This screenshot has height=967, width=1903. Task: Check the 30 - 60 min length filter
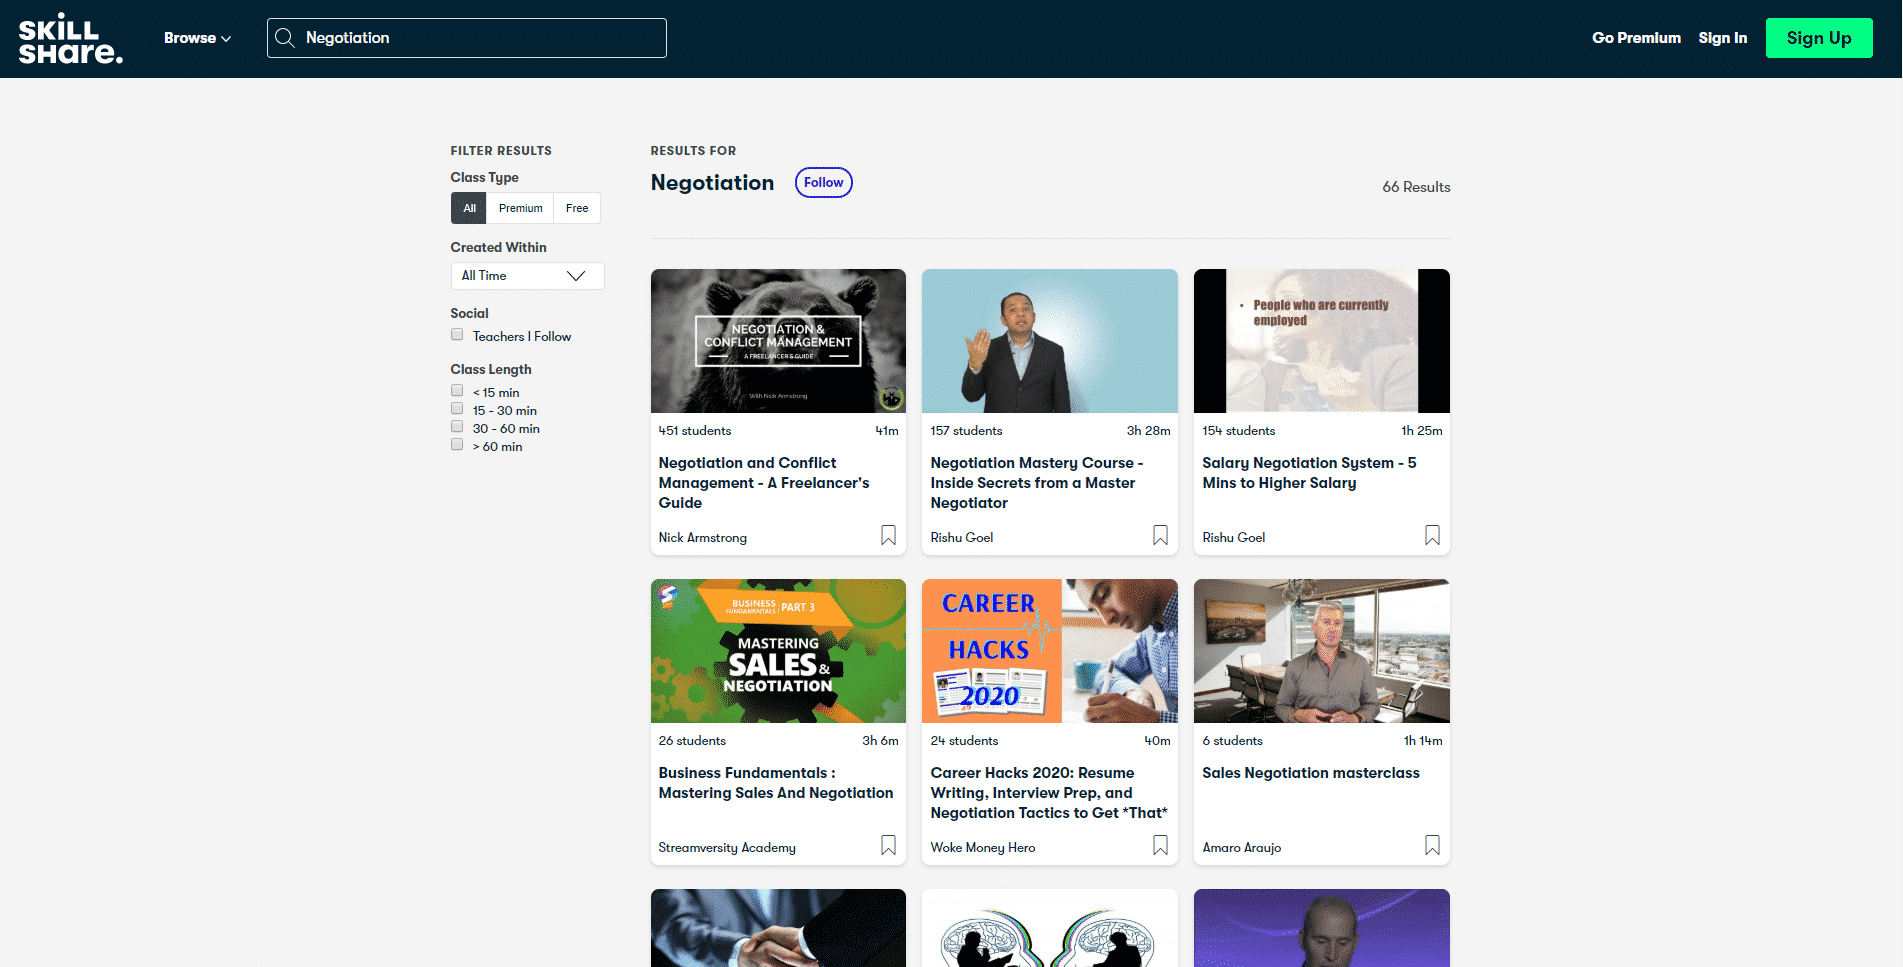point(457,427)
